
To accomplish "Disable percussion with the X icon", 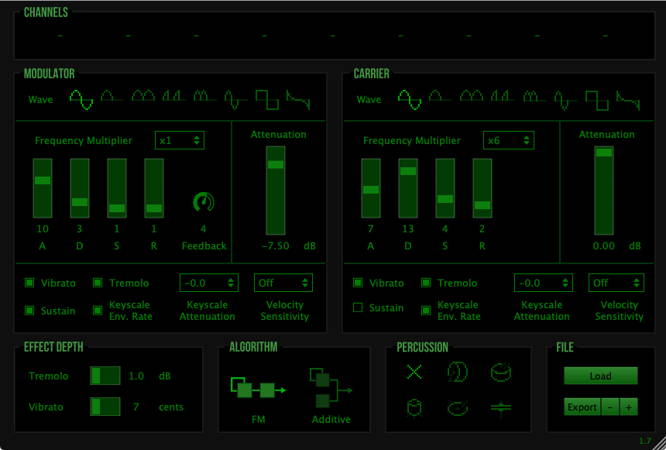I will [415, 373].
